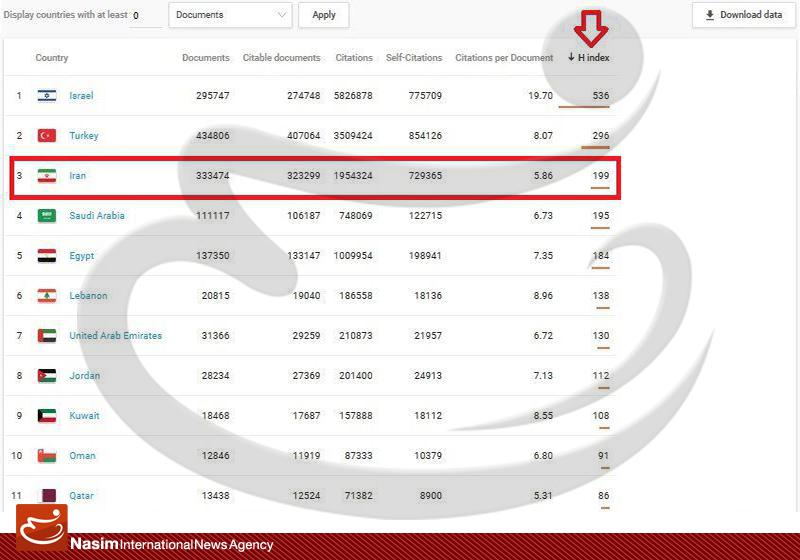Screen dimensions: 800x560
Task: Click the Jordan flag icon
Action: [x=47, y=376]
